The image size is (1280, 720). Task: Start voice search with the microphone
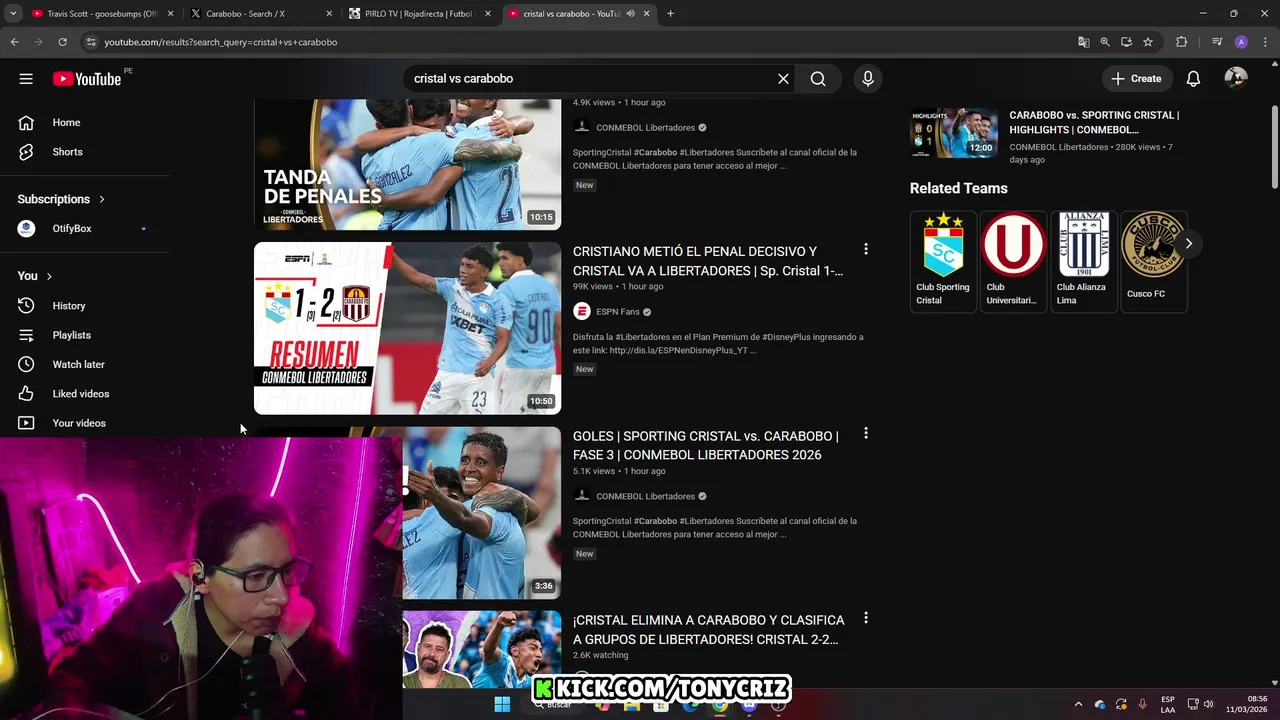[867, 79]
